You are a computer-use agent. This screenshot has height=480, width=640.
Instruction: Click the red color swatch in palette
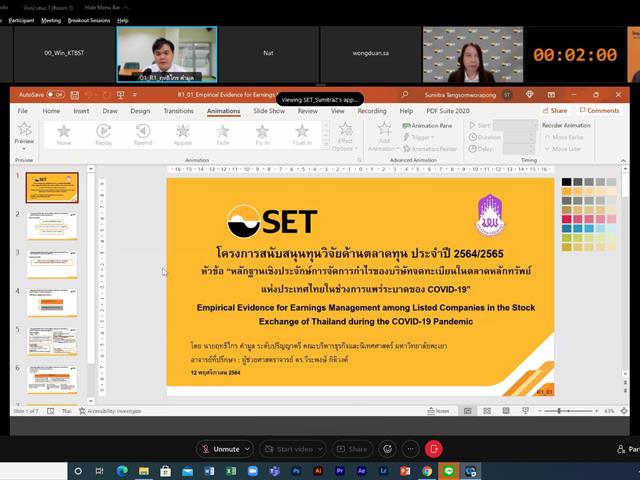click(566, 219)
